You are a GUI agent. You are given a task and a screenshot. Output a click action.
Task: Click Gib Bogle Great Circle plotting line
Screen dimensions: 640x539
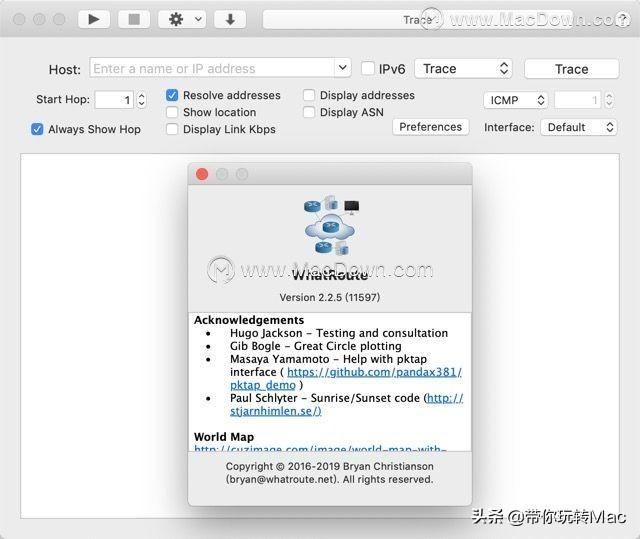tap(316, 346)
